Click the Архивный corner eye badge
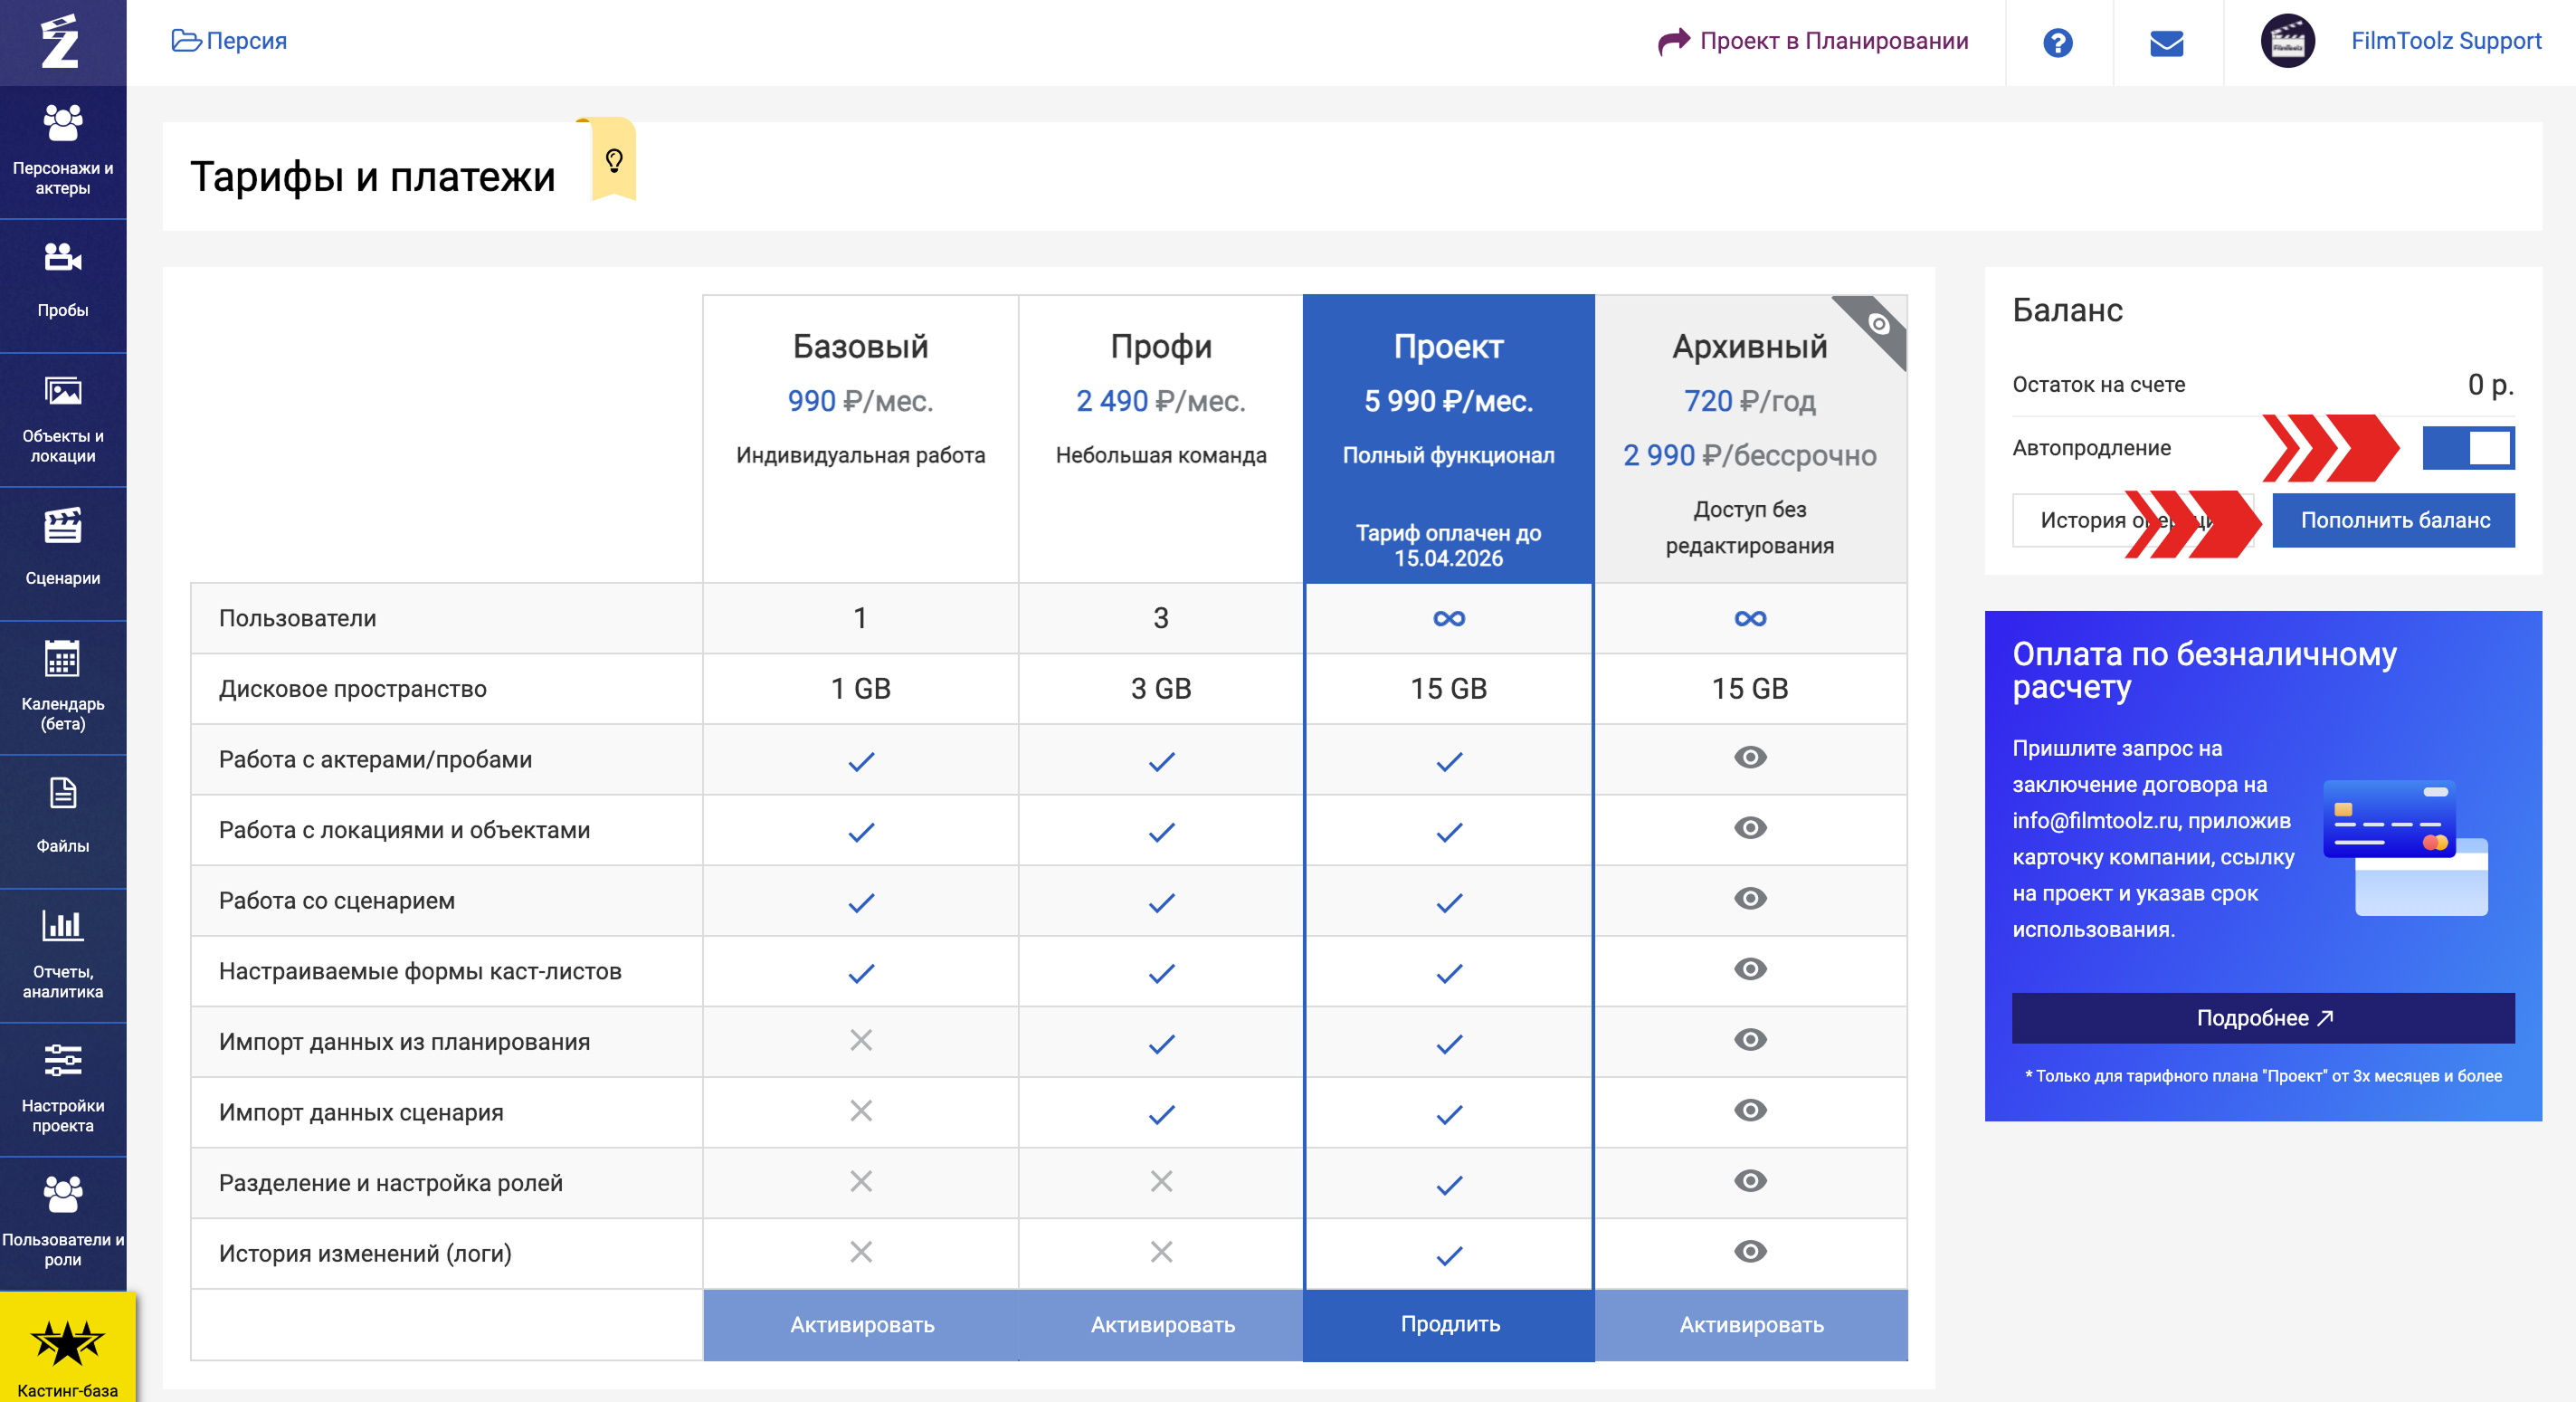The height and width of the screenshot is (1402, 2576). (1879, 324)
